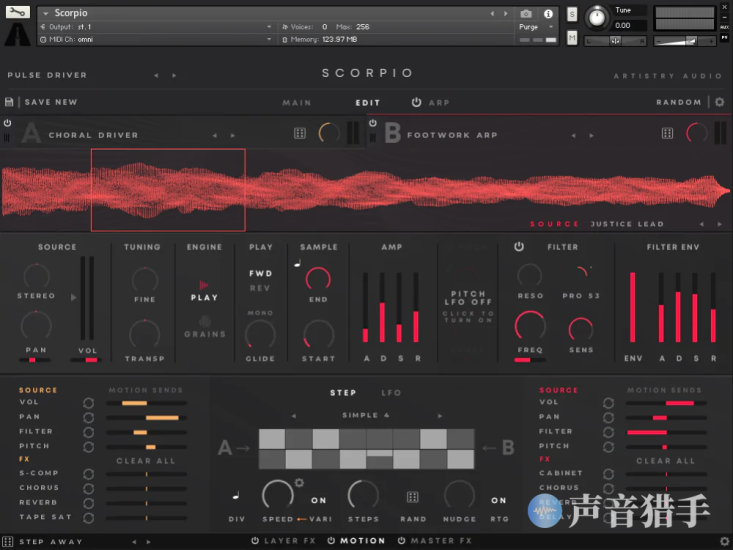
Task: Adjust the filter FREQ knob
Action: pos(530,326)
